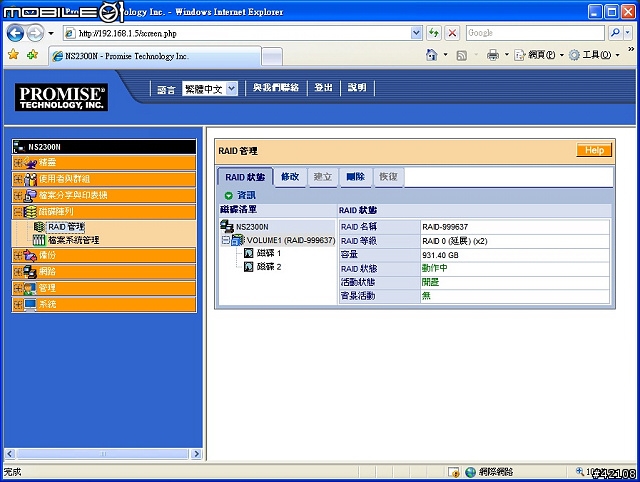The image size is (640, 482).
Task: Switch to the 建立 tab
Action: click(322, 177)
